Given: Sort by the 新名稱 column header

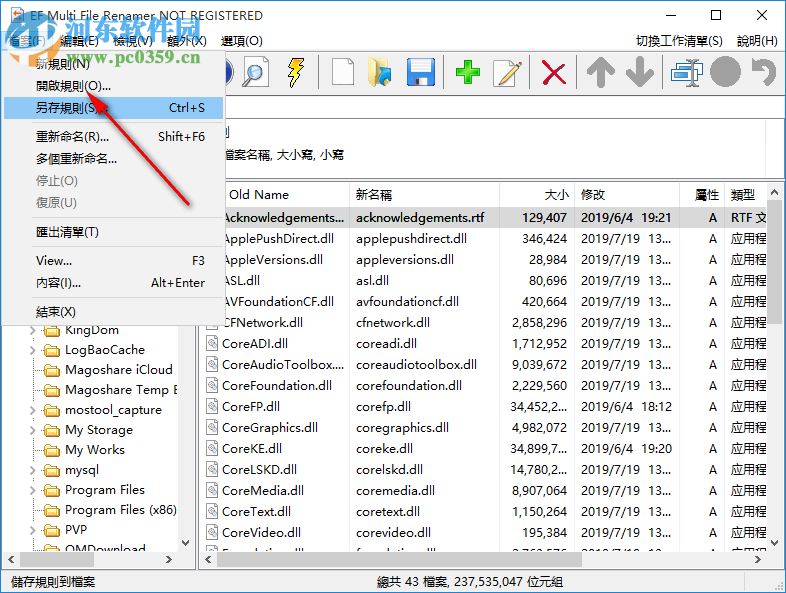Looking at the screenshot, I should (x=424, y=194).
